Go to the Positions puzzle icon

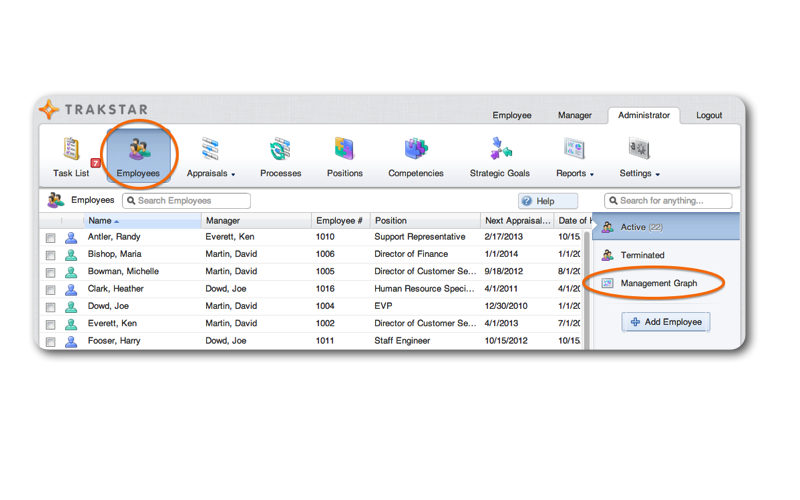[344, 148]
